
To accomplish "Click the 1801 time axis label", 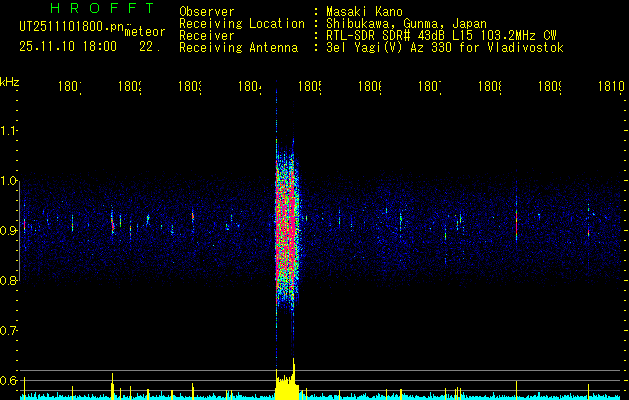I will click(x=70, y=86).
